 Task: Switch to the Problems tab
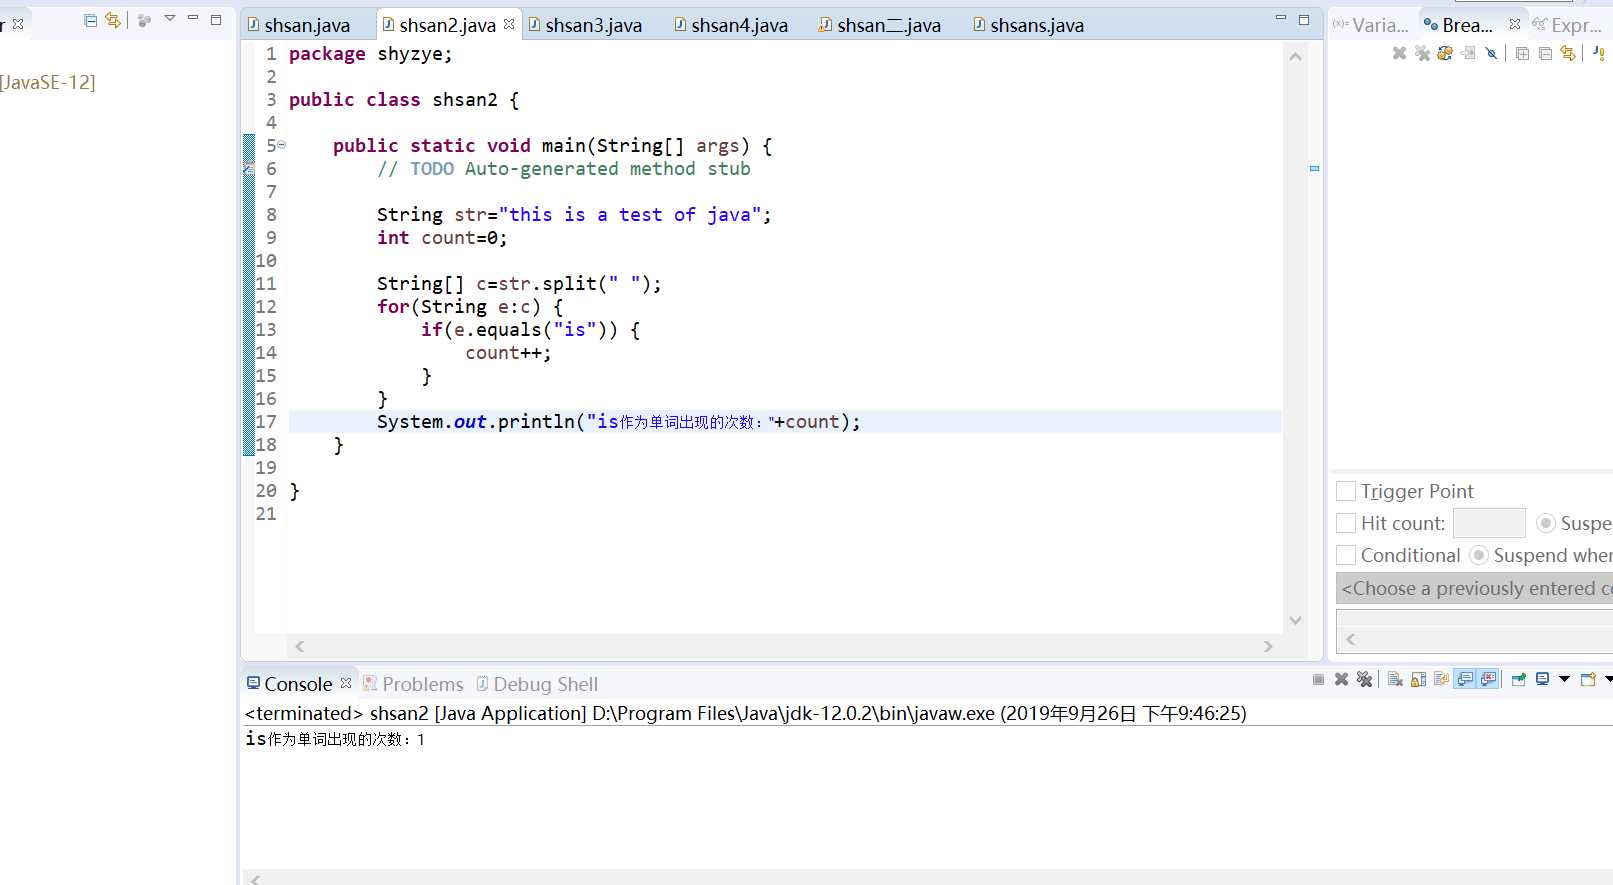[413, 684]
